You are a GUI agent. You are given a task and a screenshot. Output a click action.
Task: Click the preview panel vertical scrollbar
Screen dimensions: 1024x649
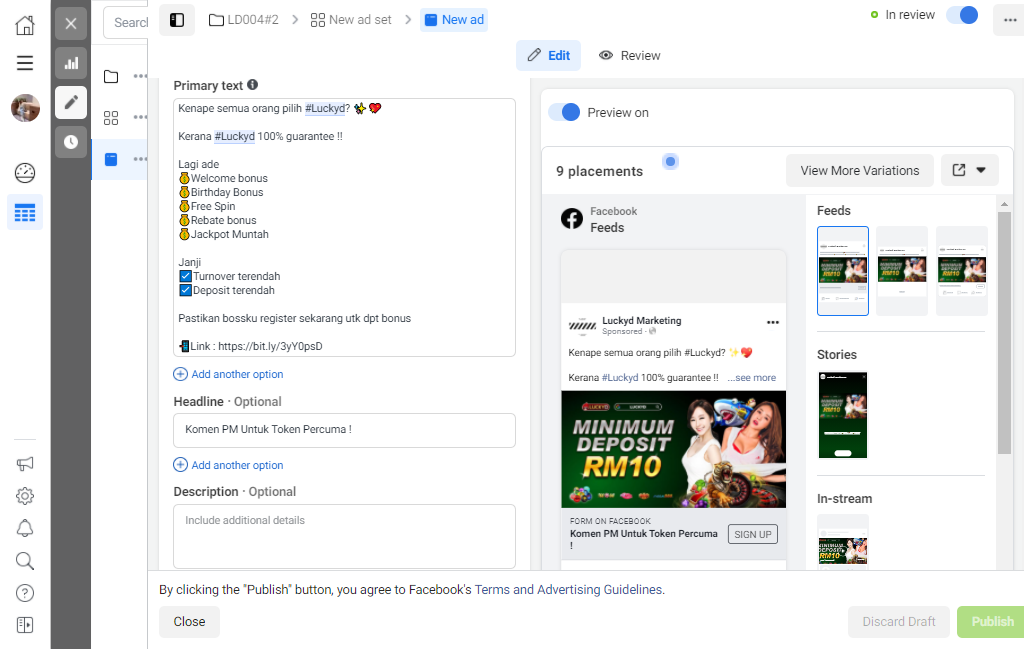[x=1004, y=333]
